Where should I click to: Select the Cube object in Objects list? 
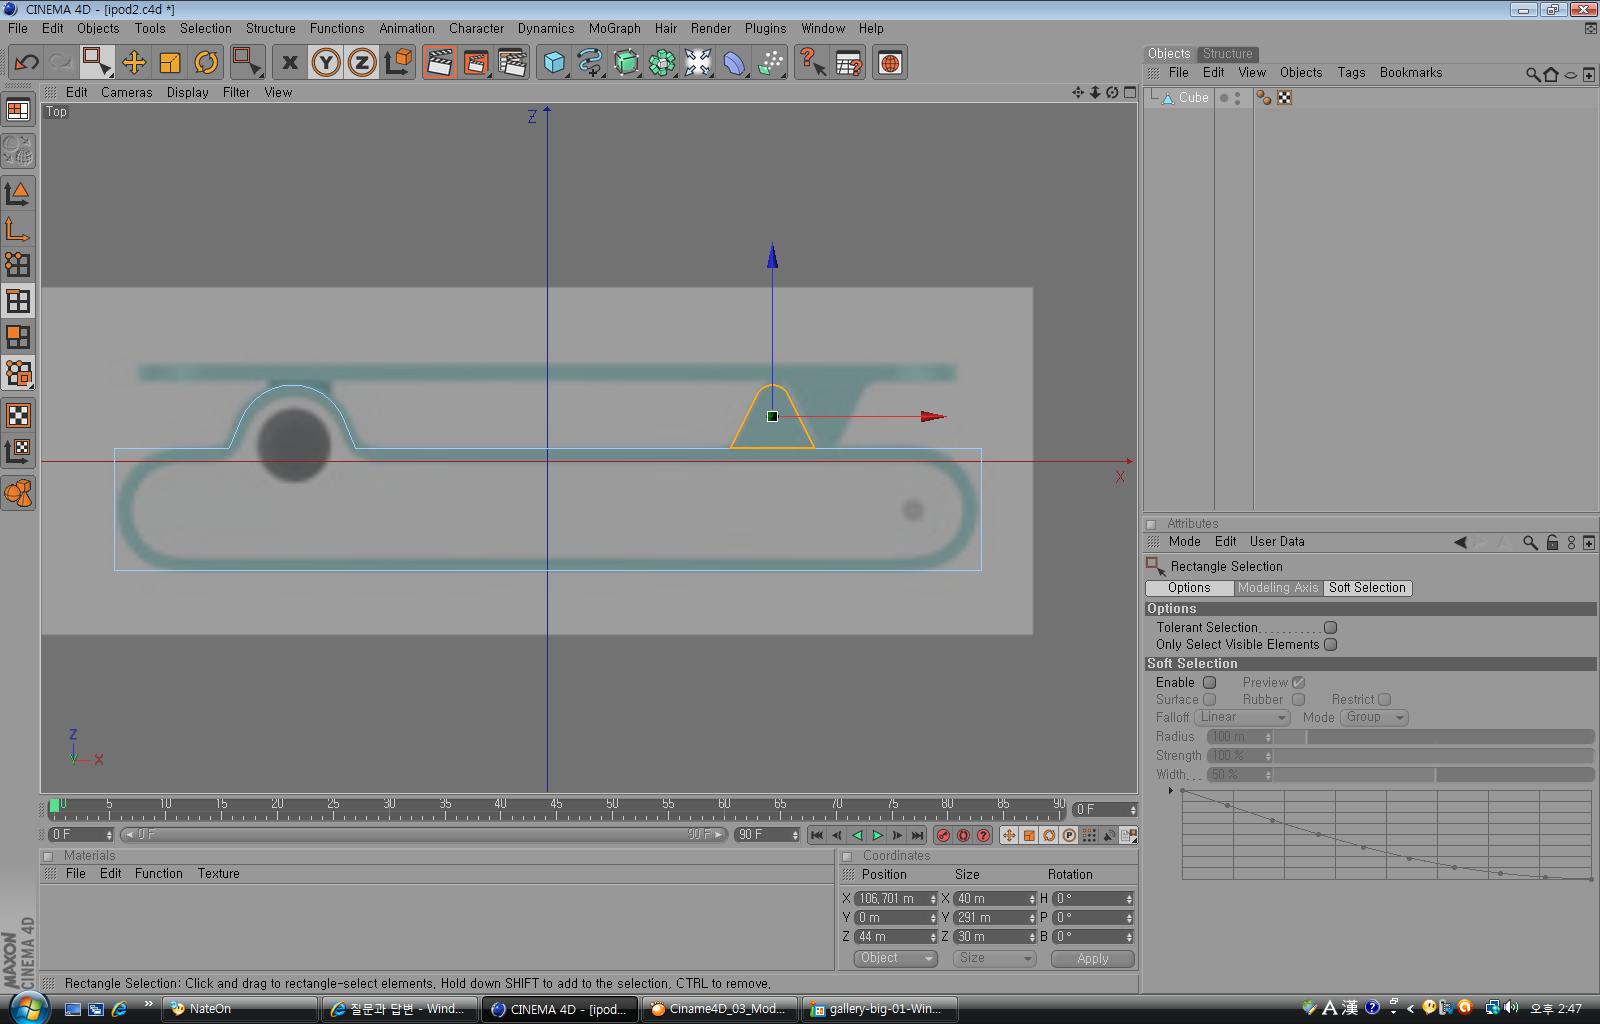1193,98
